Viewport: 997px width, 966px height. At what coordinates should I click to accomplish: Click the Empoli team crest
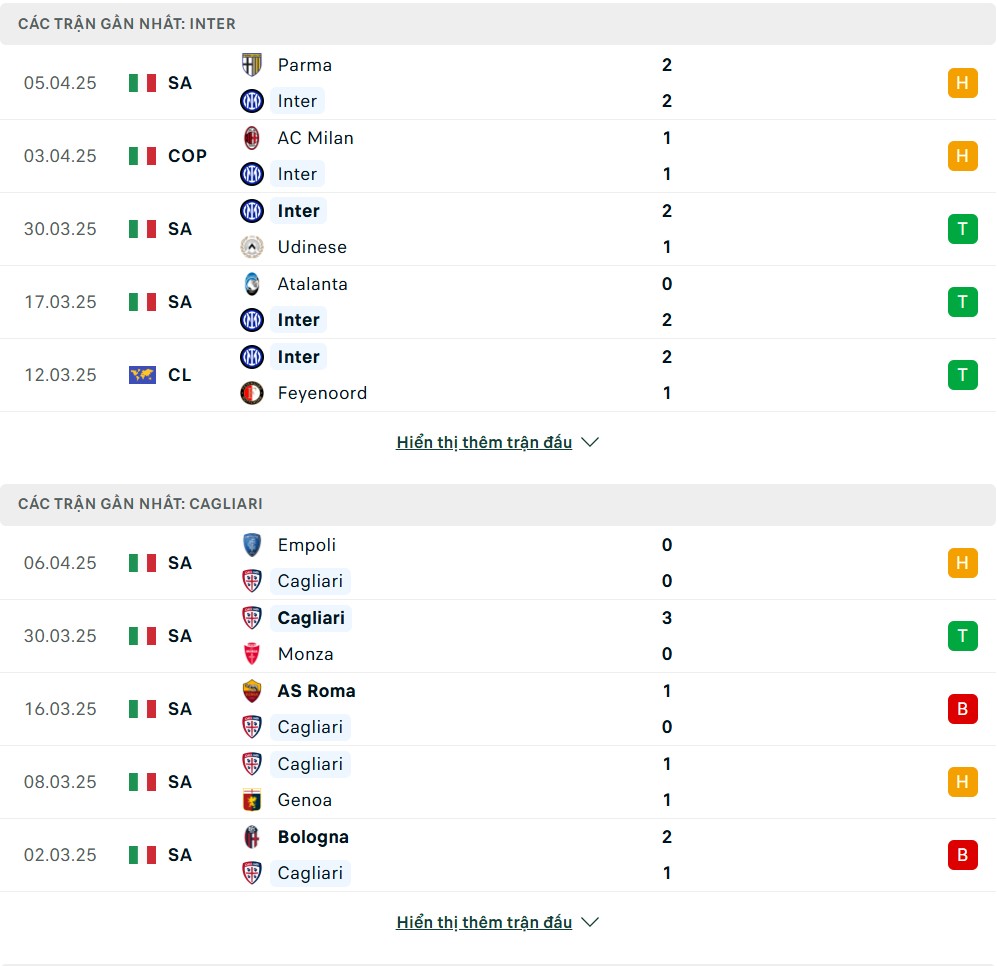coord(252,545)
